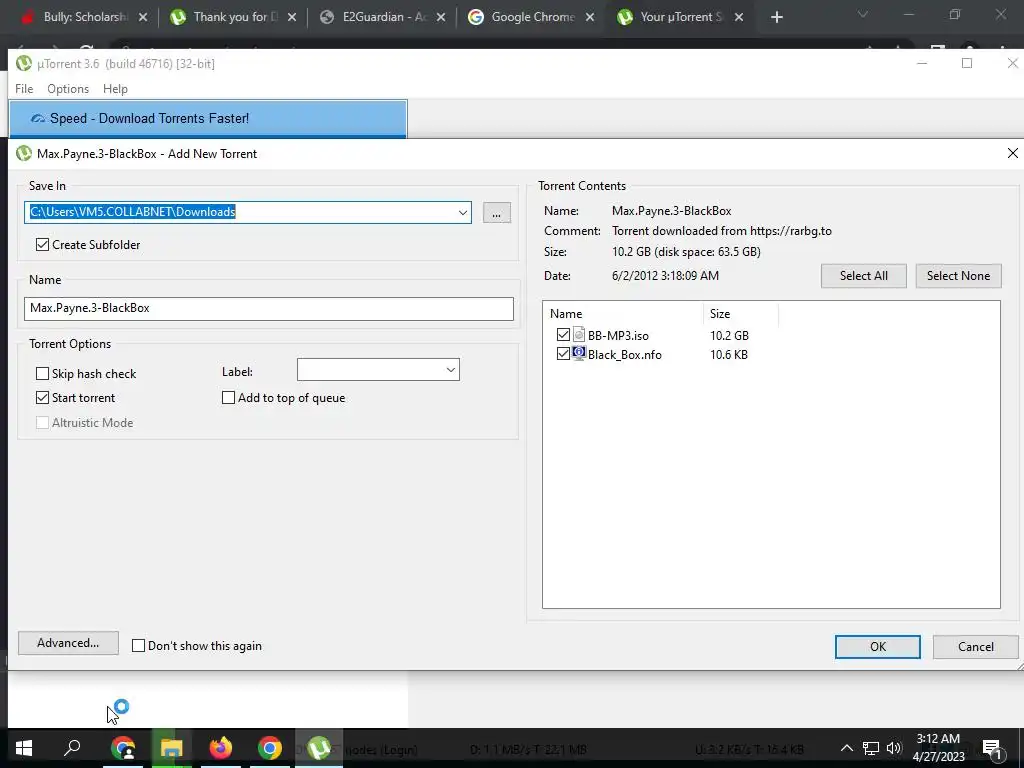Viewport: 1024px width, 768px height.
Task: Open the Advanced settings button
Action: click(x=68, y=643)
